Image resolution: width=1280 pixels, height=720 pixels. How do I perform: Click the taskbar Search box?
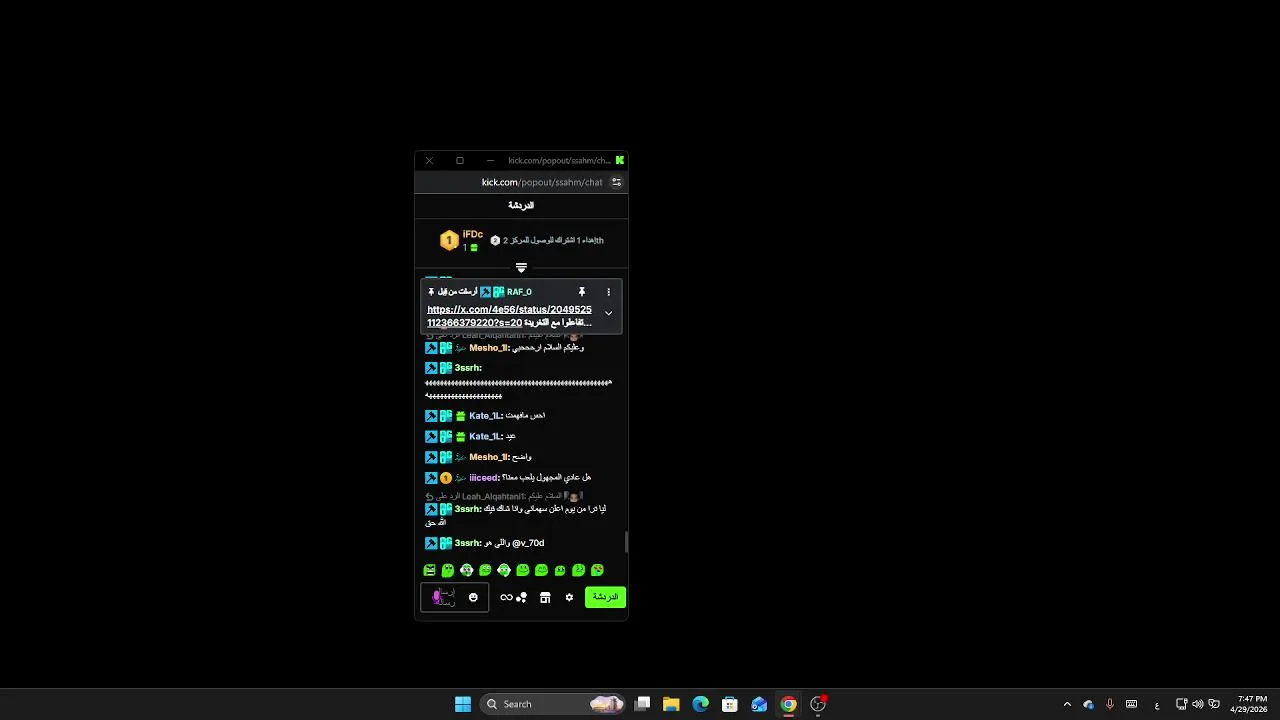tap(552, 704)
